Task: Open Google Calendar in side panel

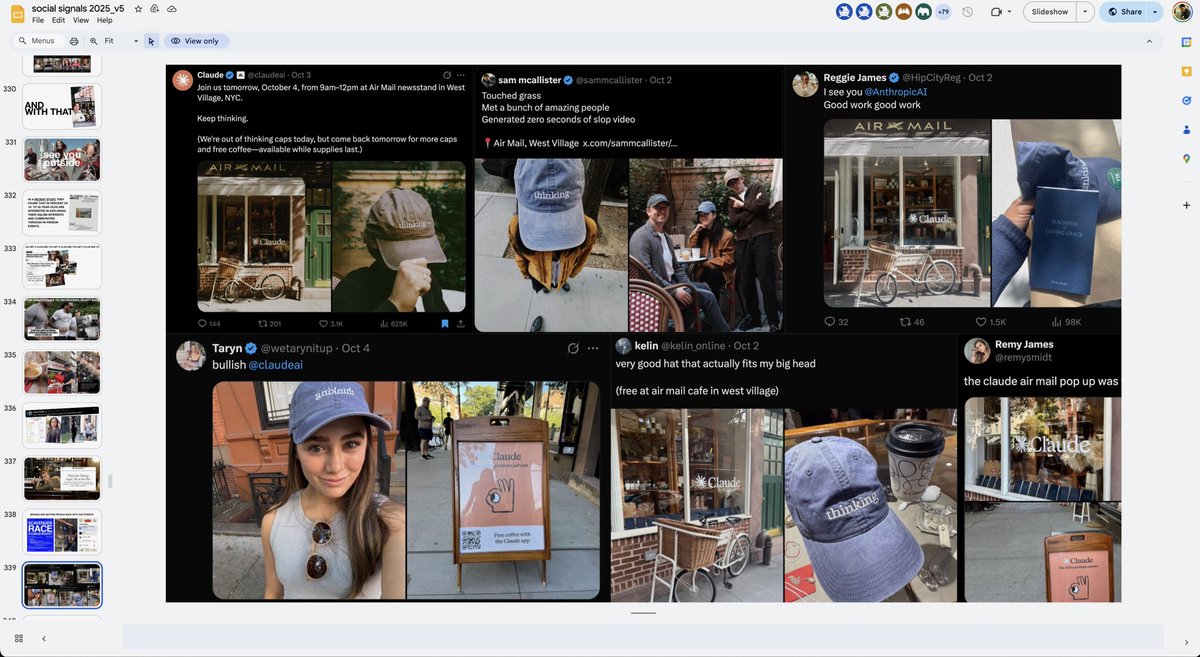Action: pos(1186,42)
